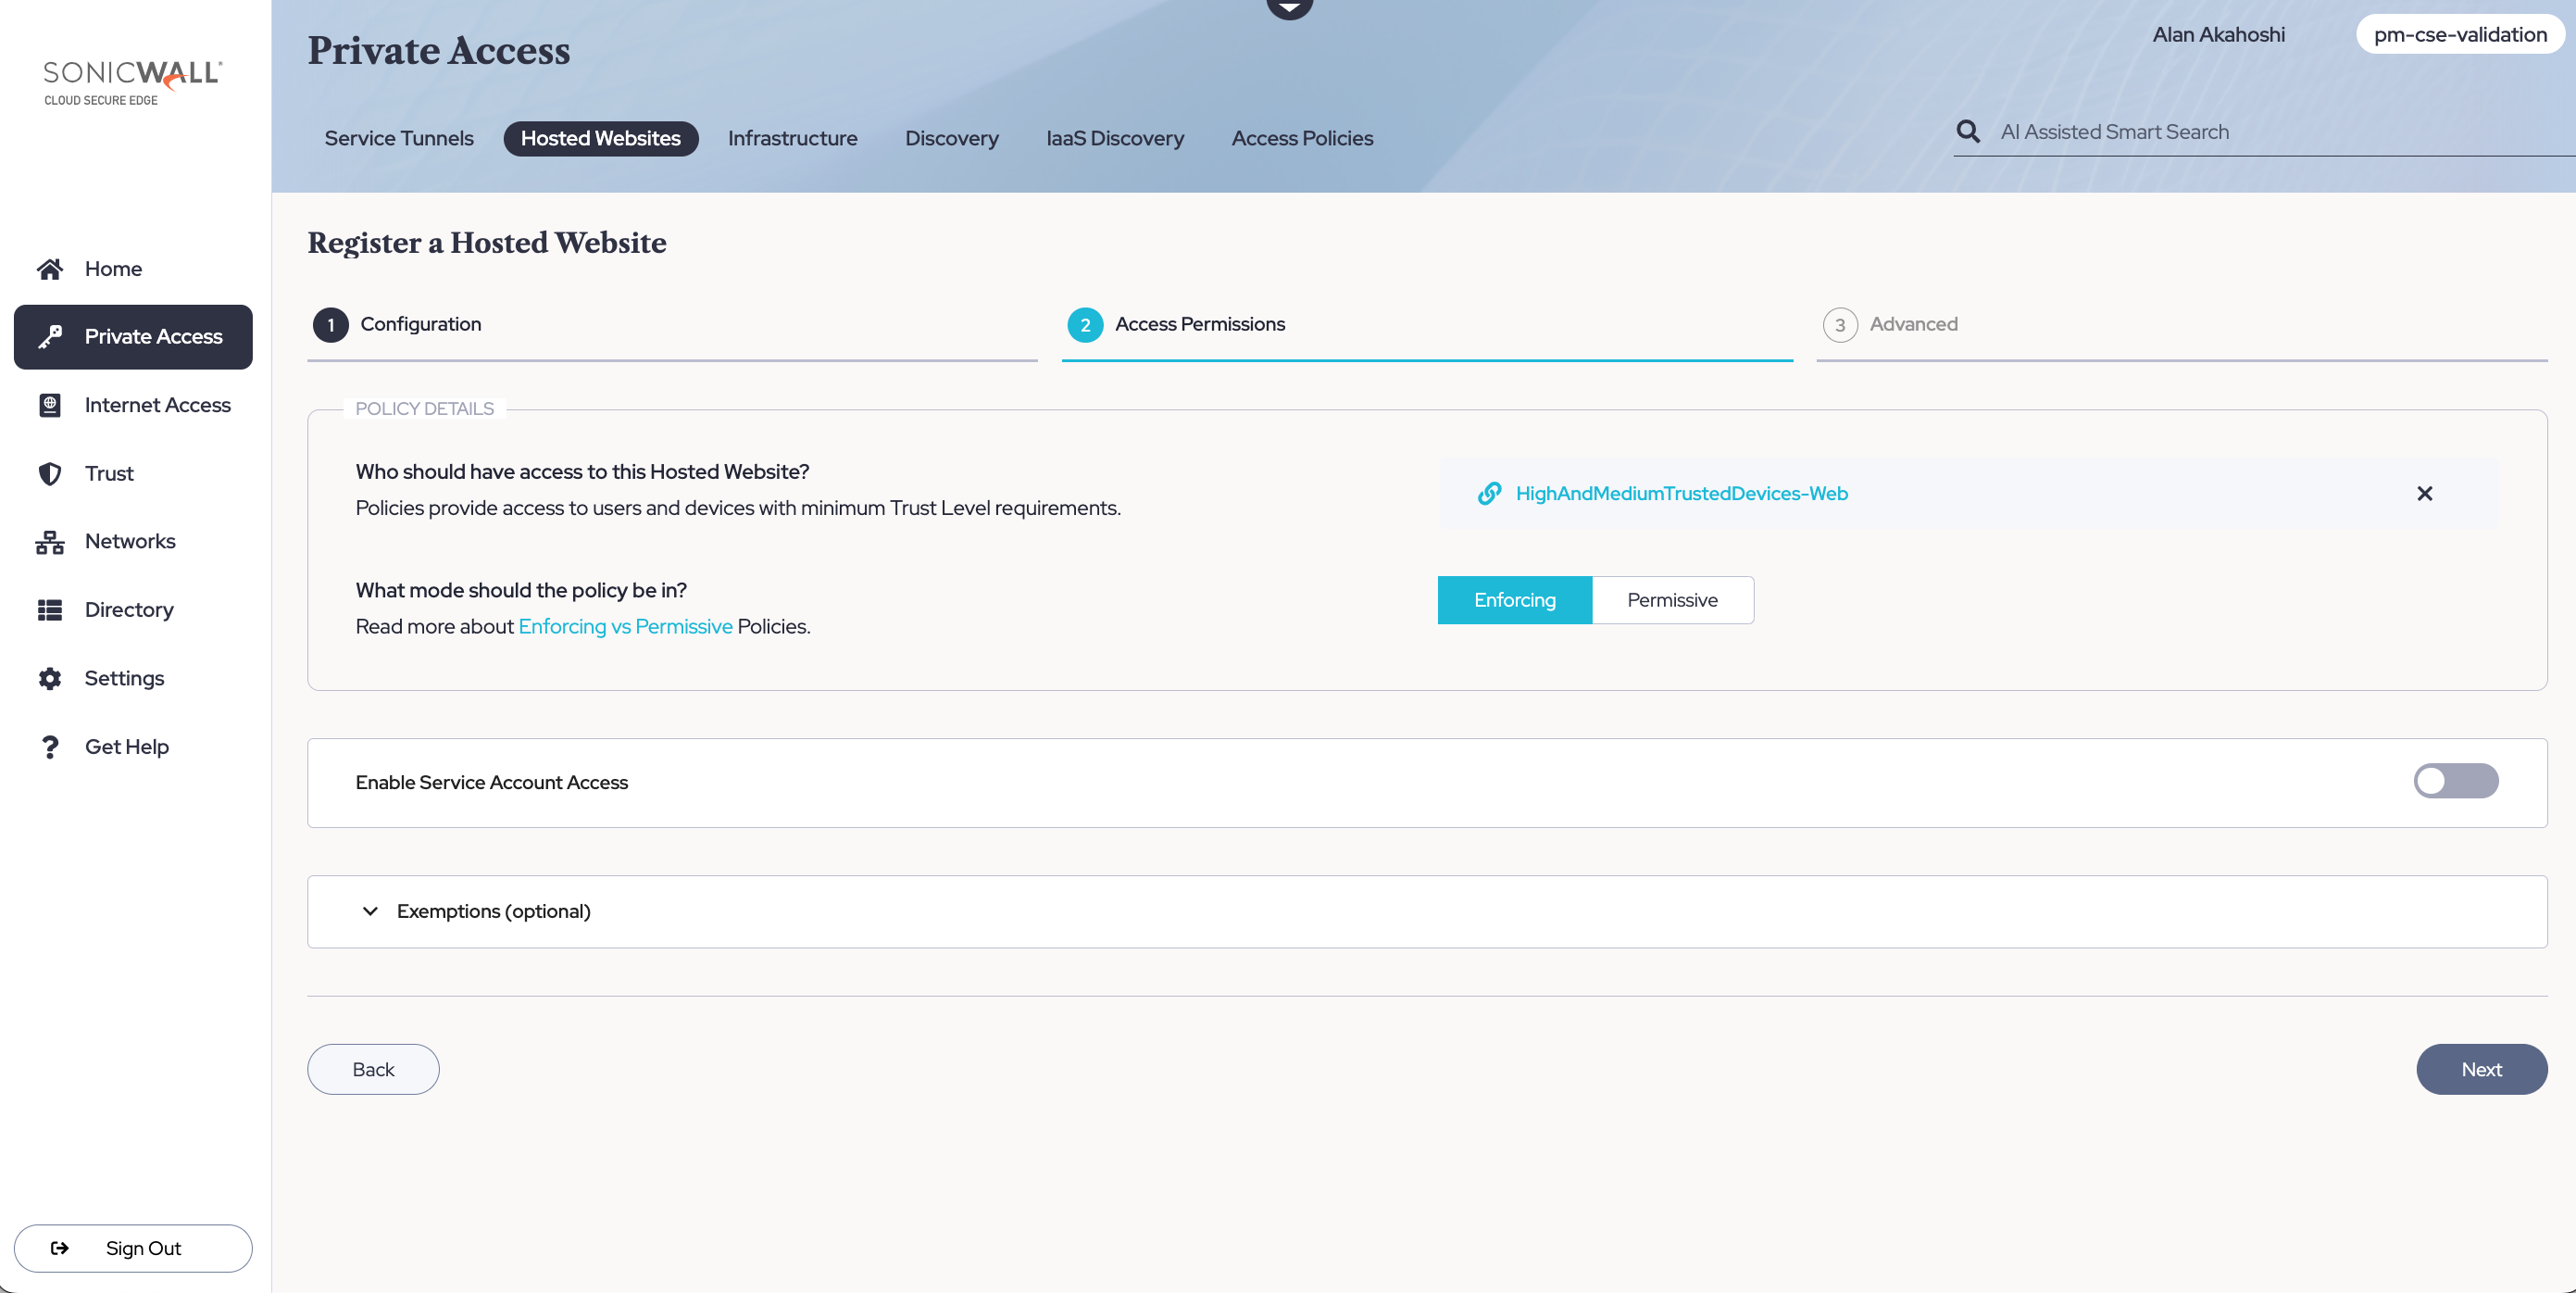This screenshot has height=1293, width=2576.
Task: Remove the HighAndMediumTrustedDevices-Web policy
Action: [x=2424, y=494]
